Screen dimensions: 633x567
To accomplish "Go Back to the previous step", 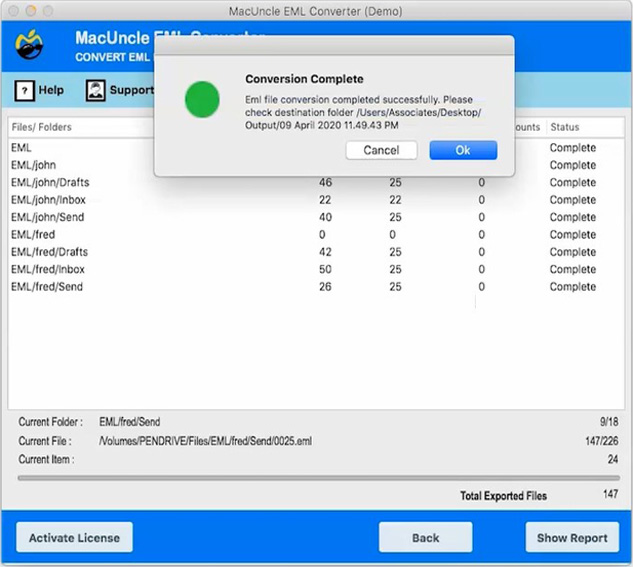I will point(425,537).
